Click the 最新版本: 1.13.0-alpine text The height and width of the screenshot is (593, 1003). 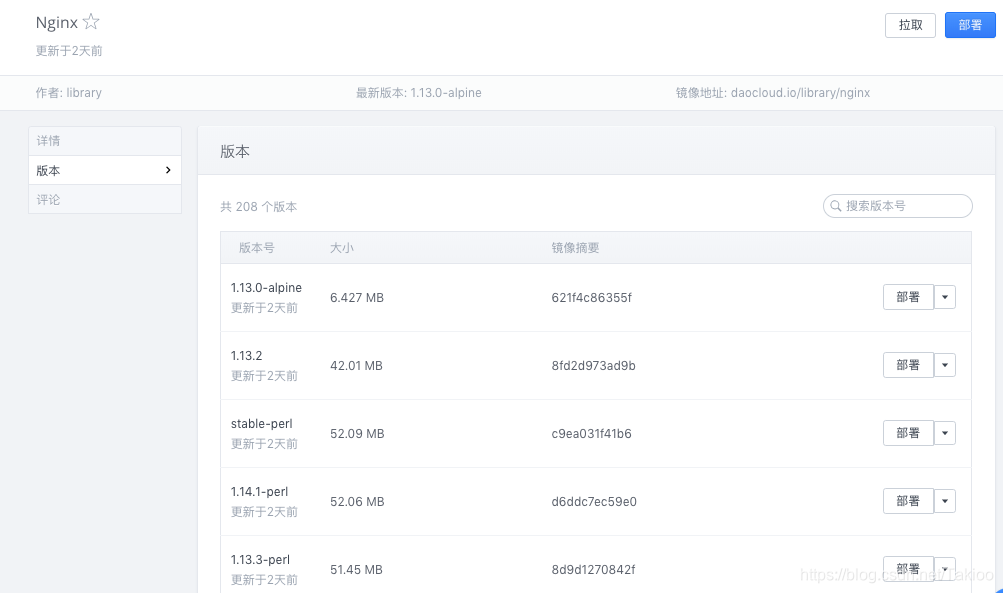point(419,93)
